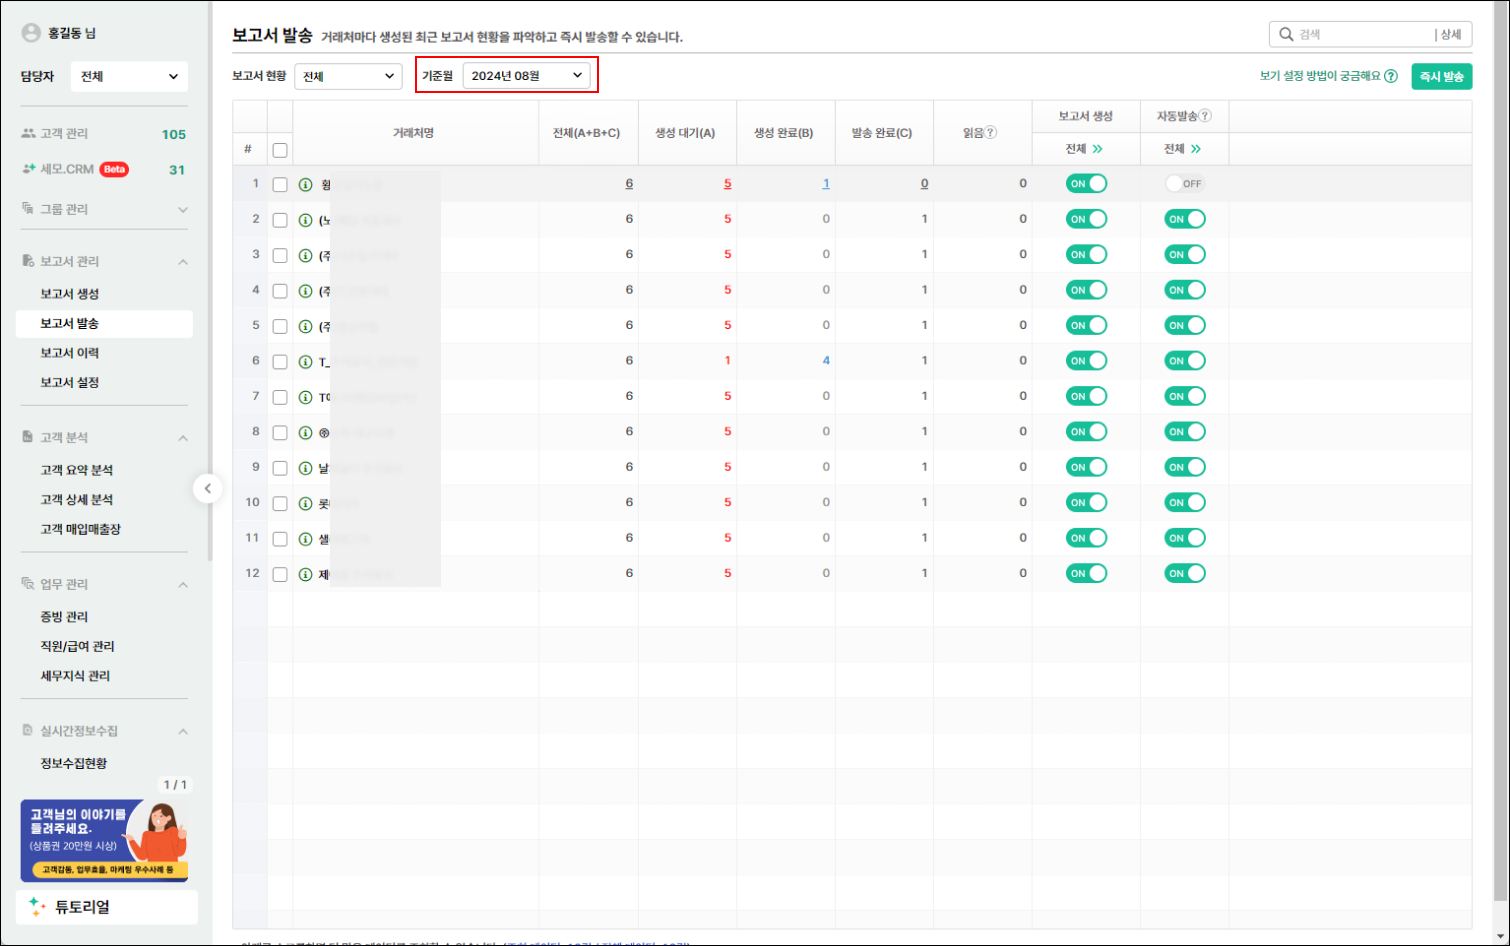Image resolution: width=1510 pixels, height=946 pixels.
Task: Open the 기준월 2024년 08월 dropdown
Action: 526,76
